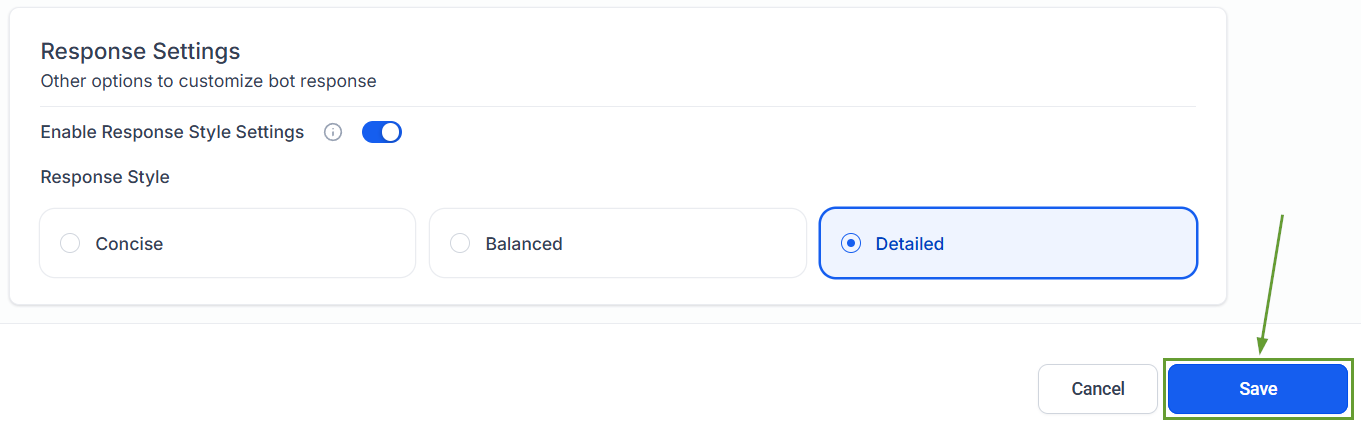This screenshot has width=1361, height=426.
Task: Disable the Response Style Settings toggle
Action: (381, 132)
